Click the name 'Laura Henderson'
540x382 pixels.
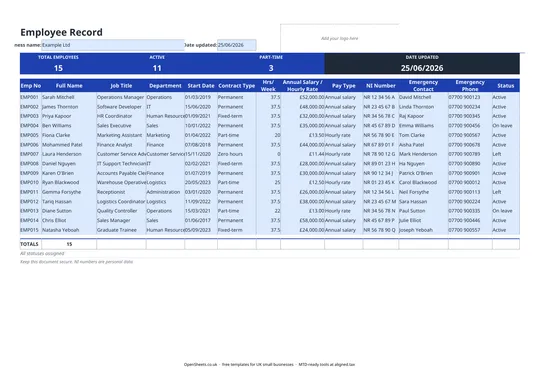pos(62,154)
